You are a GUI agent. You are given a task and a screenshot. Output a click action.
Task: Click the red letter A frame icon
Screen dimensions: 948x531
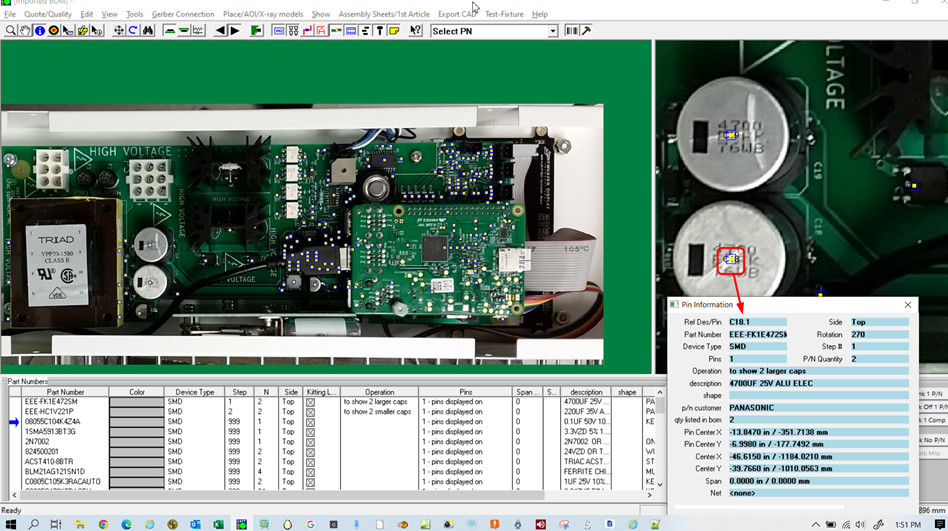[x=322, y=30]
